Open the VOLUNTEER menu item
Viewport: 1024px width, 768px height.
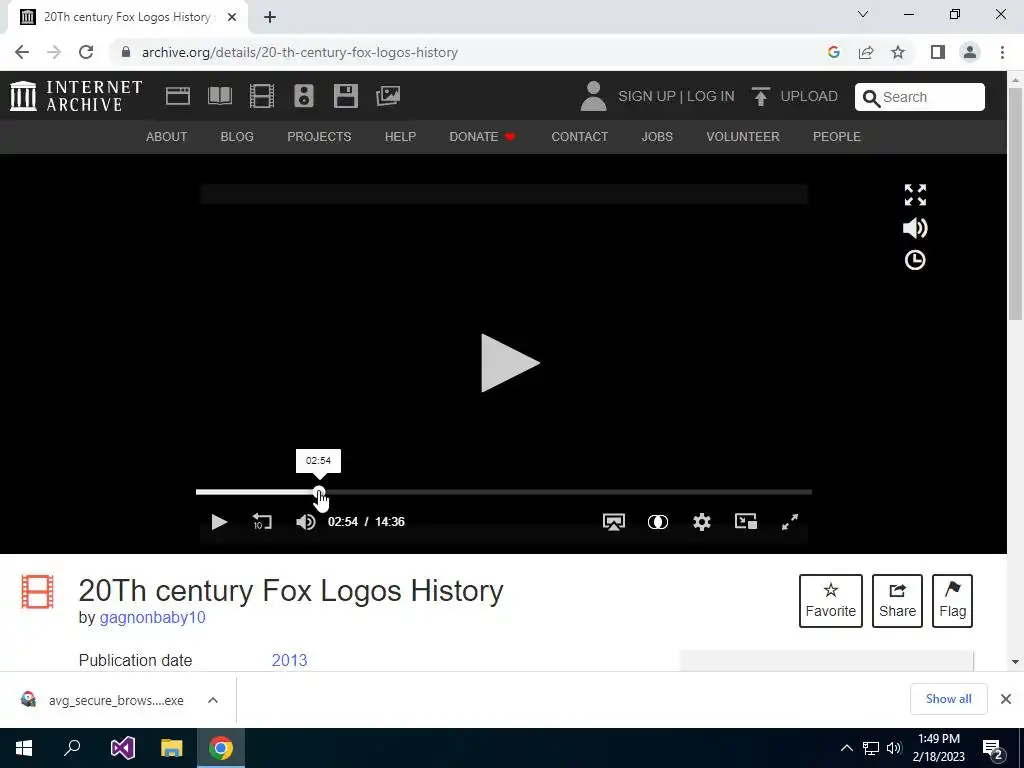tap(743, 136)
